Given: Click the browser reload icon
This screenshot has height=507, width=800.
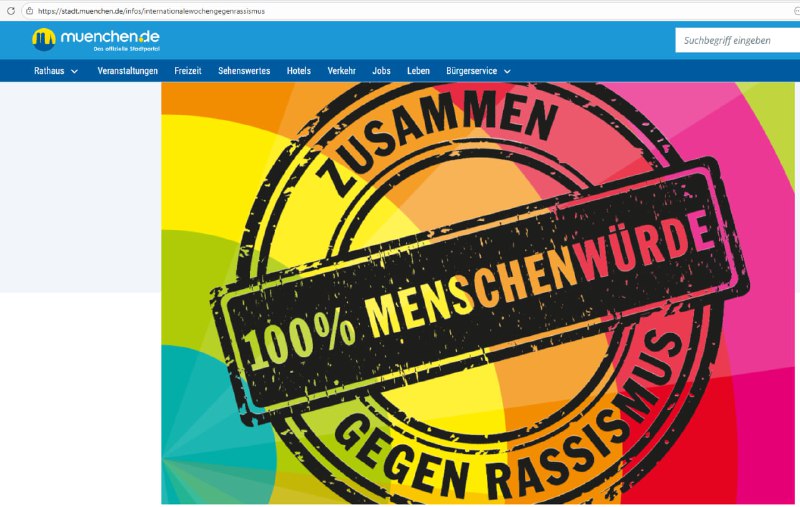Looking at the screenshot, I should pos(10,11).
